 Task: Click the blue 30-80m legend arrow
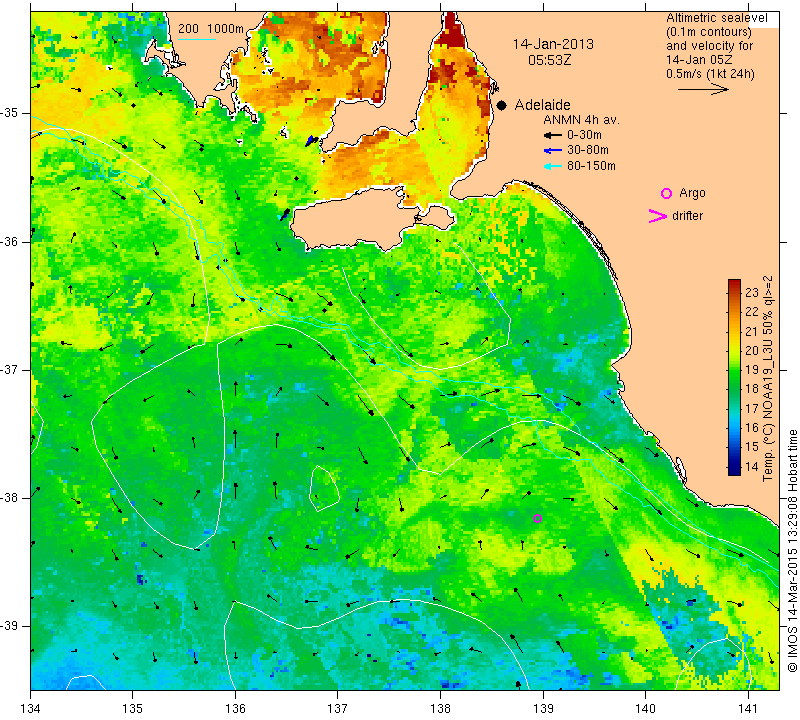(x=553, y=151)
